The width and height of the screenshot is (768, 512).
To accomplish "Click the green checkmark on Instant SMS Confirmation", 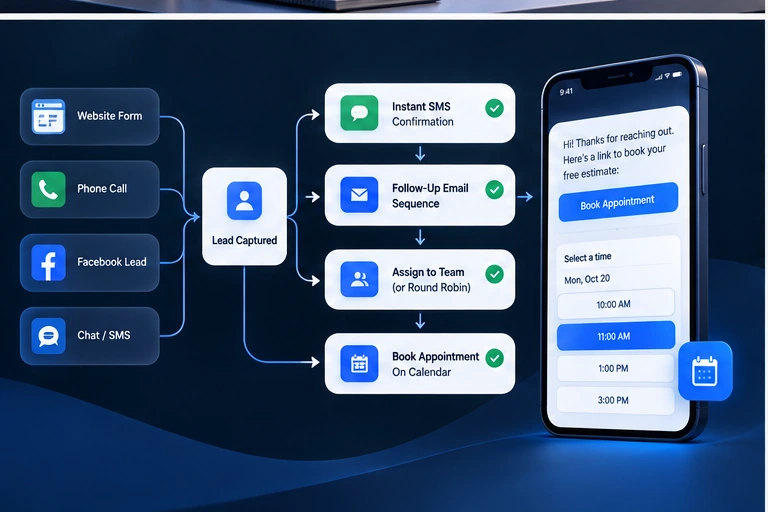I will pos(494,108).
